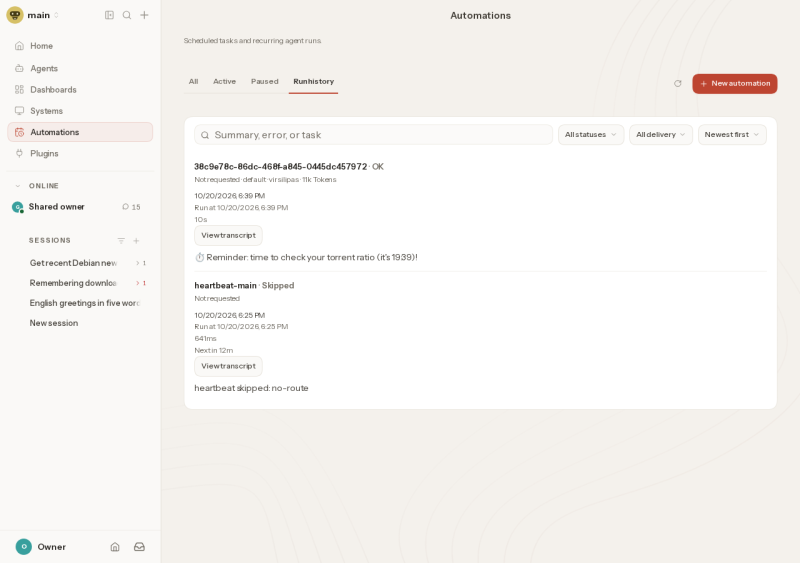Add a new session with plus icon
Viewport: 800px width, 563px height.
136,240
